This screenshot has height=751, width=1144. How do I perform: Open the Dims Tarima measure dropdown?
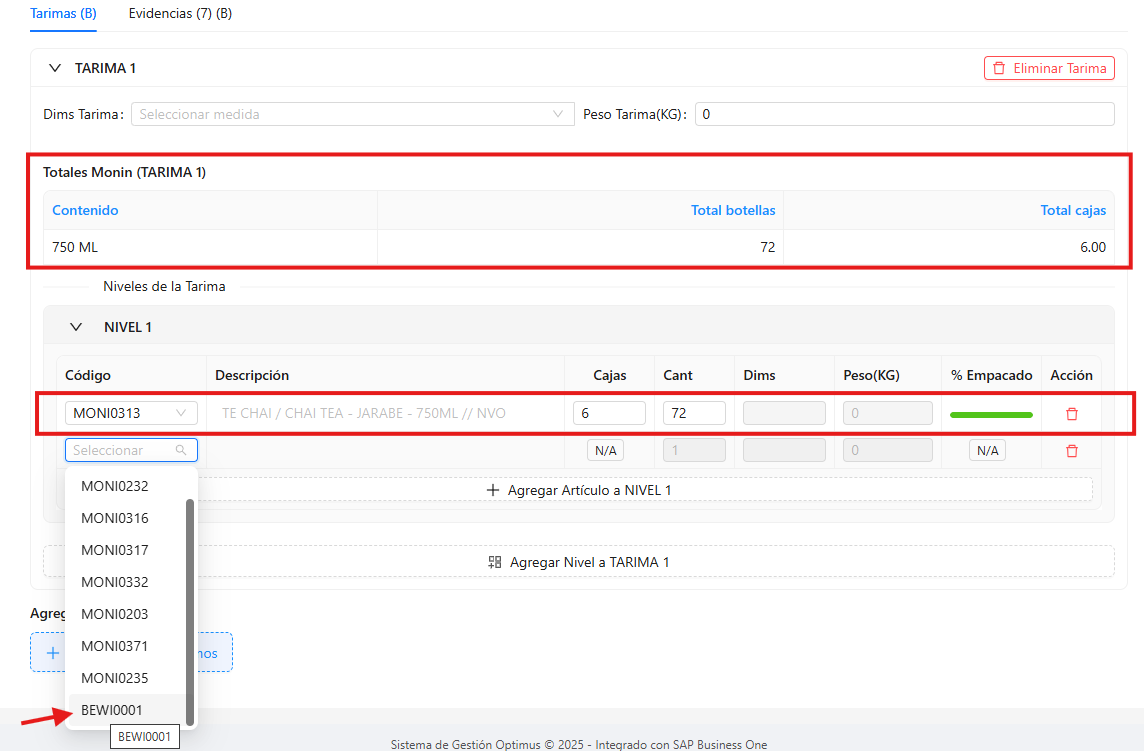pyautogui.click(x=352, y=114)
